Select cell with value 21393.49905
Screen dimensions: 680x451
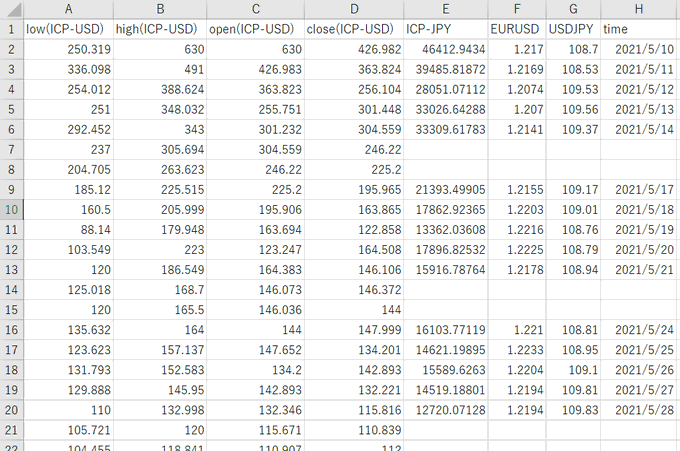[x=446, y=190]
